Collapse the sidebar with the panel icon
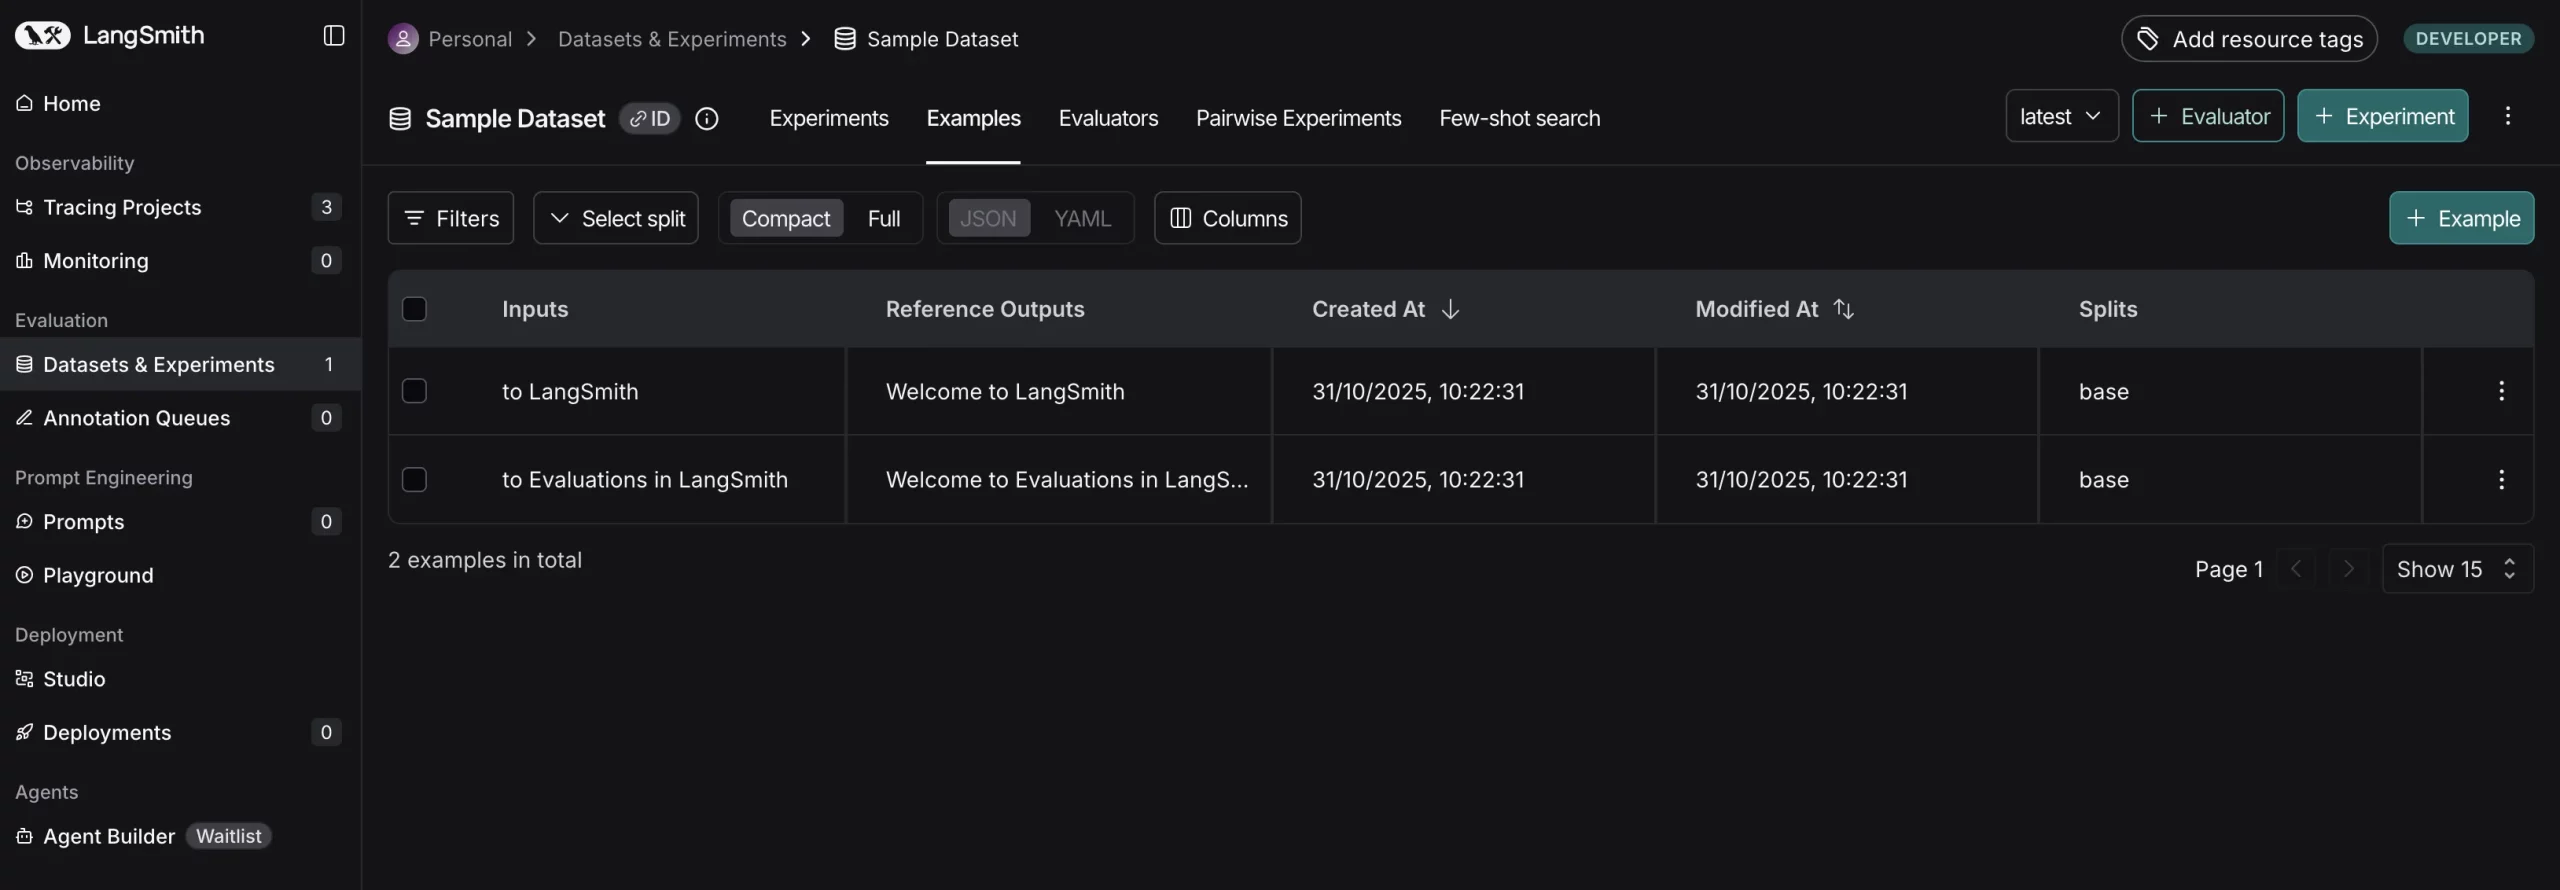Viewport: 2560px width, 890px height. tap(334, 36)
